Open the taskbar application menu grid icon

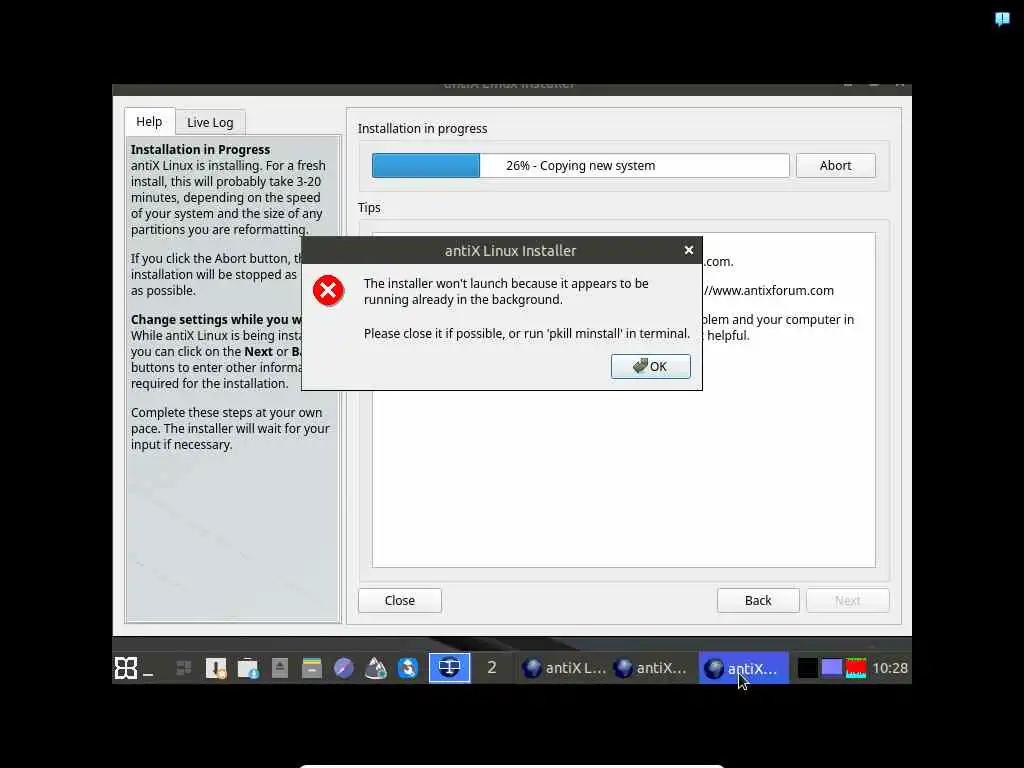[125, 667]
